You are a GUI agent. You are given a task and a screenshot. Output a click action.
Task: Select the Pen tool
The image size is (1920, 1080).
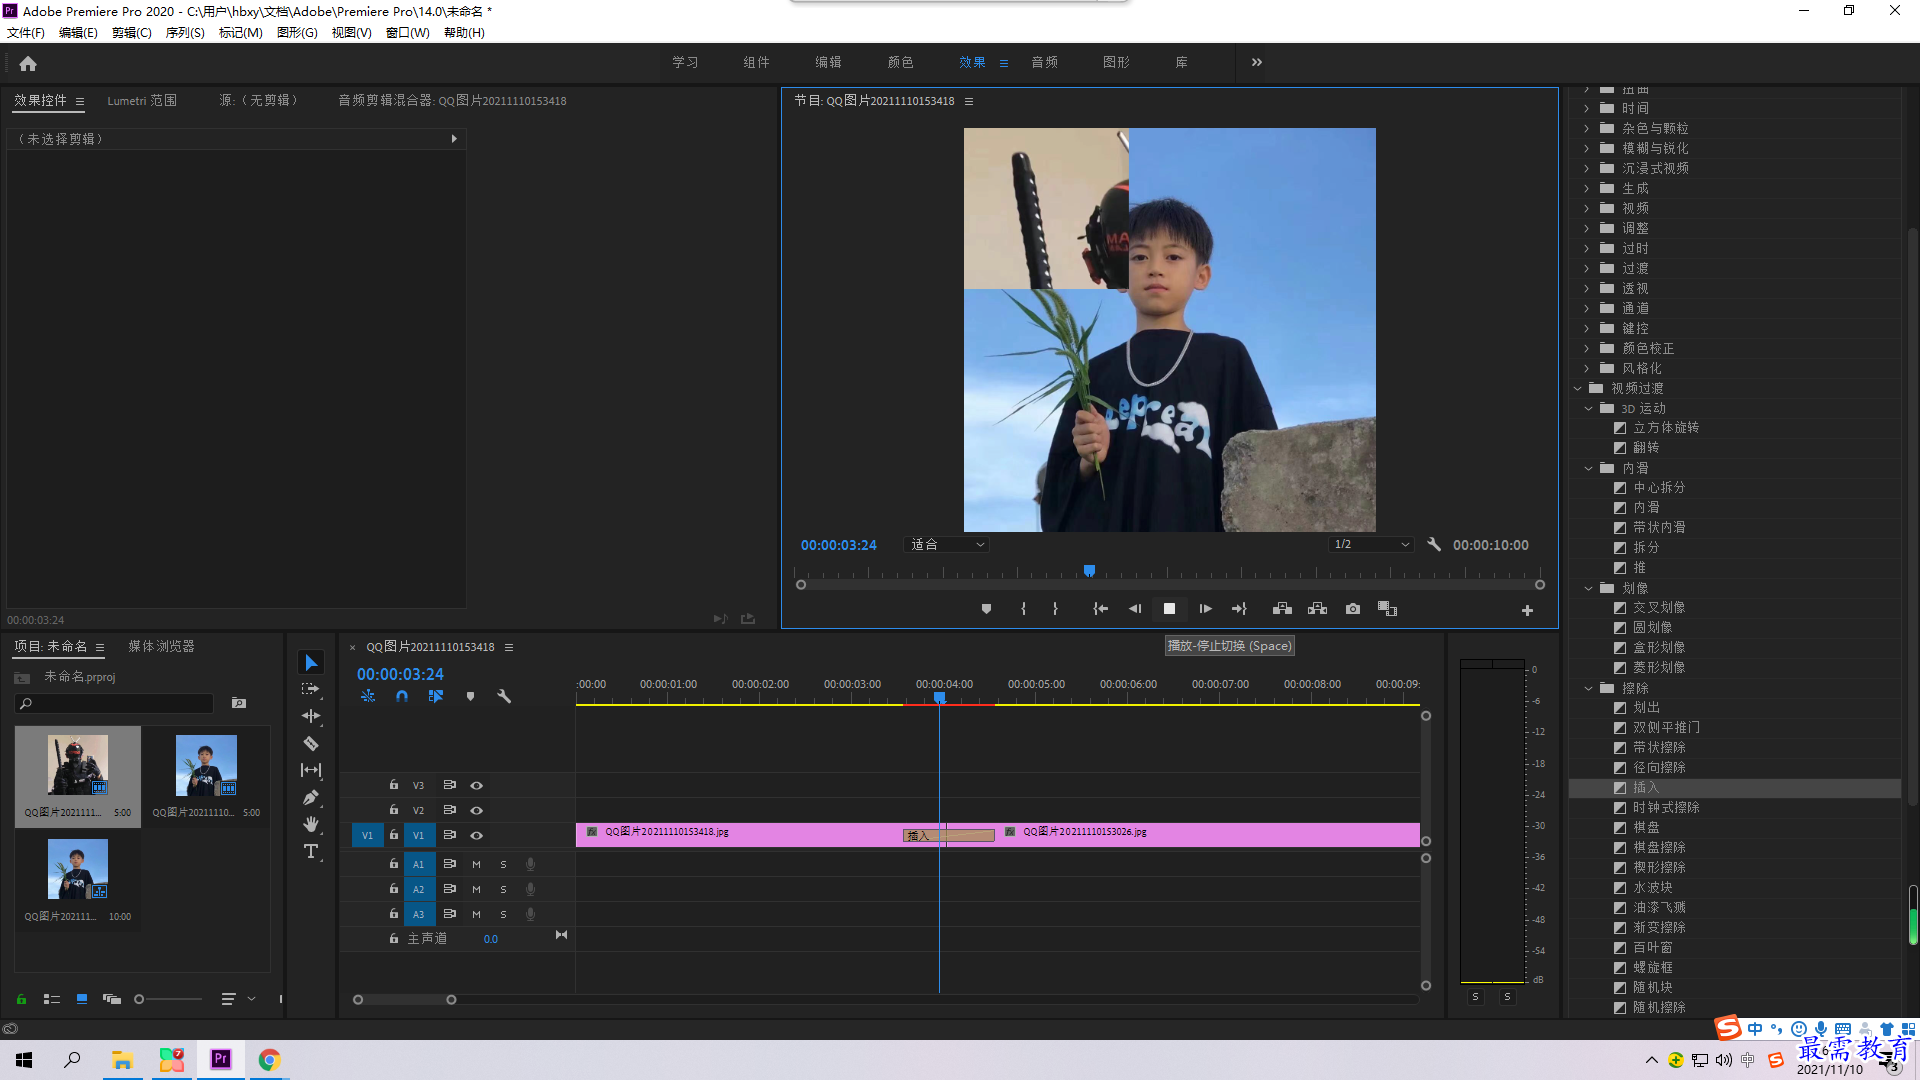coord(311,797)
